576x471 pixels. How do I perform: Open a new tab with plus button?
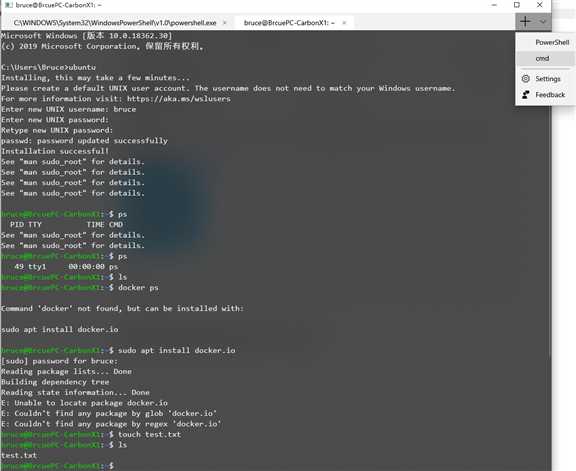pos(525,22)
